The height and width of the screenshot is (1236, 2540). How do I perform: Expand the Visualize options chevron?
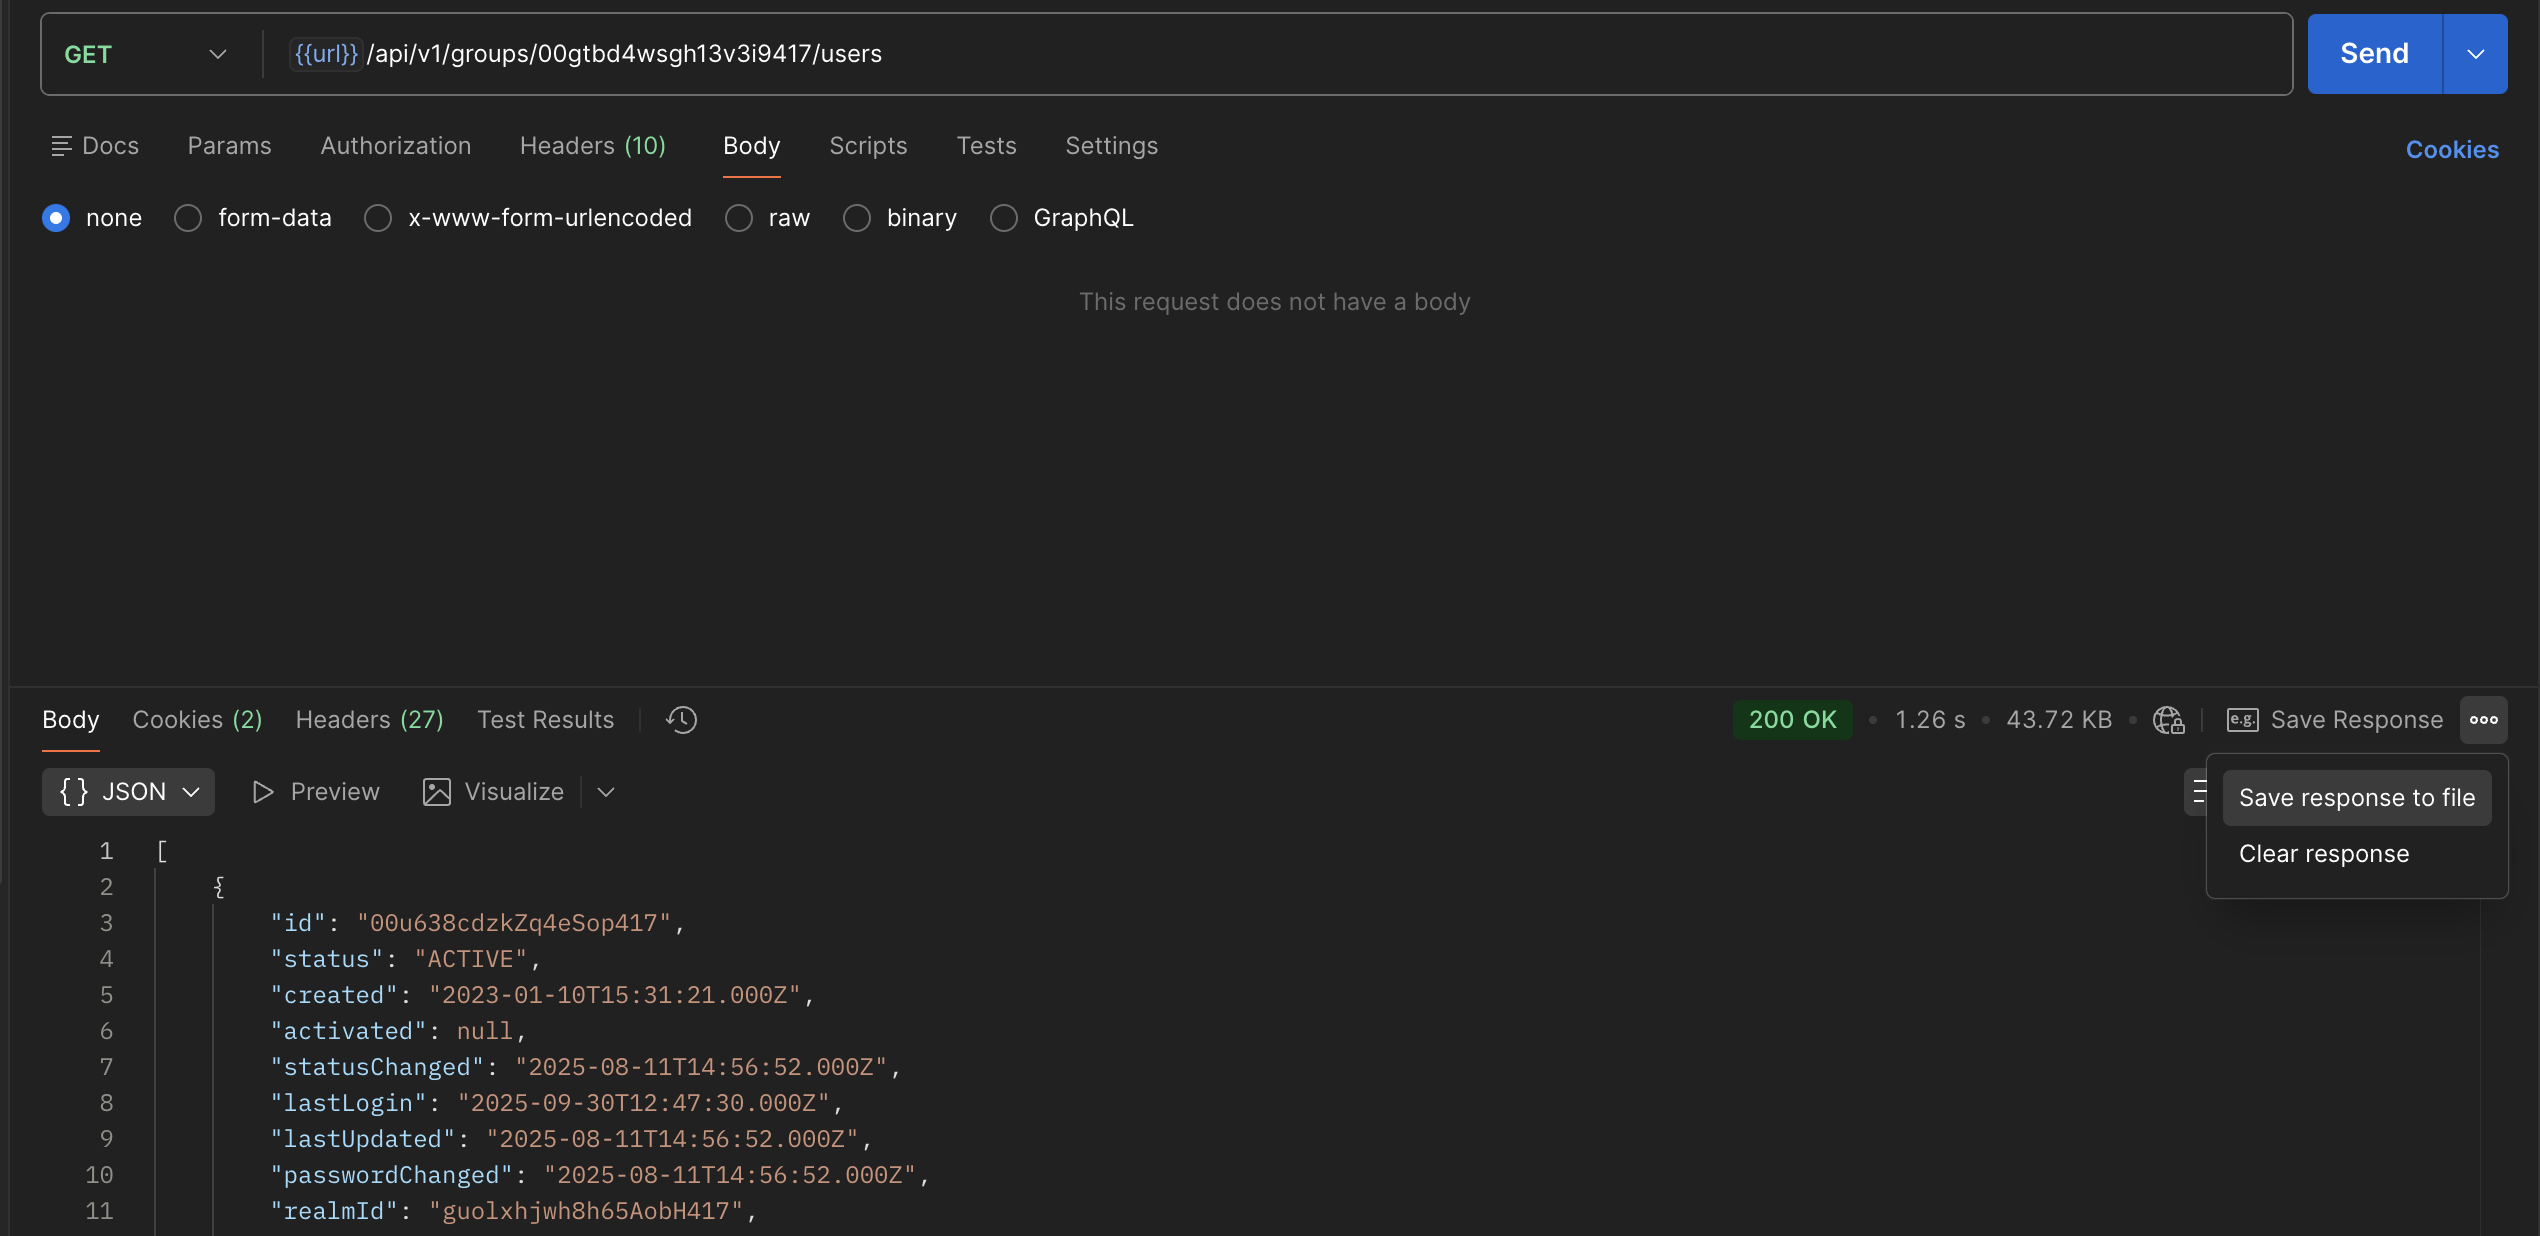[606, 792]
